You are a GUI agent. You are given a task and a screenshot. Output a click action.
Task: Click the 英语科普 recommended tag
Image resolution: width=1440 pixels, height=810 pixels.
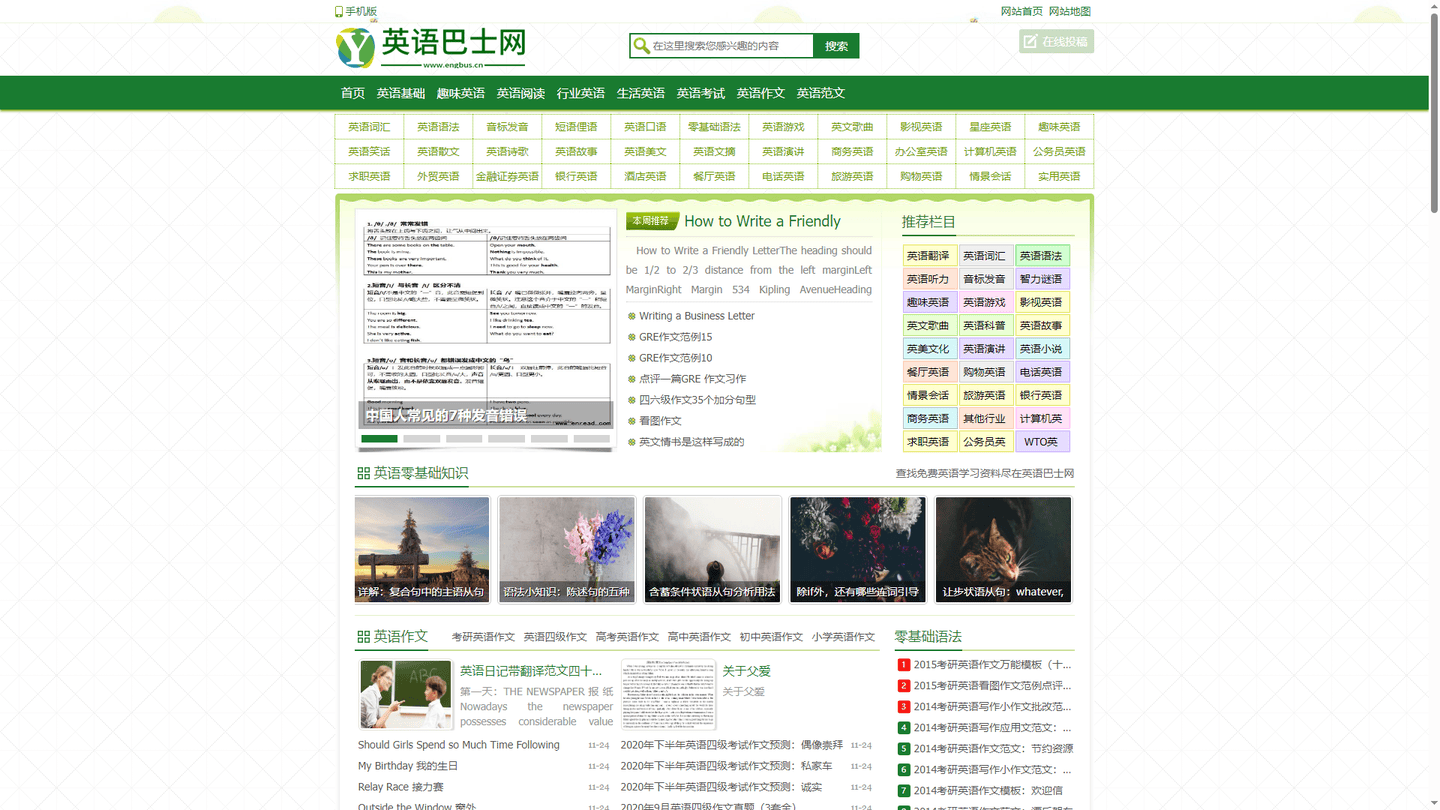point(985,325)
